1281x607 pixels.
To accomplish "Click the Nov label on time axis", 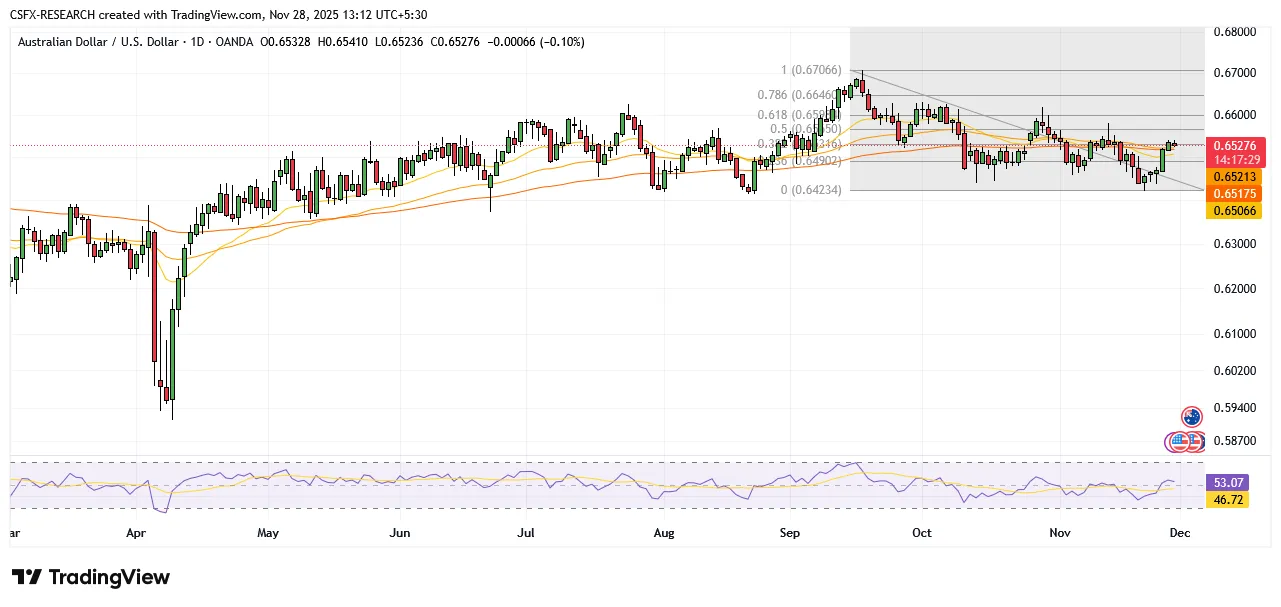I will click(x=1060, y=533).
